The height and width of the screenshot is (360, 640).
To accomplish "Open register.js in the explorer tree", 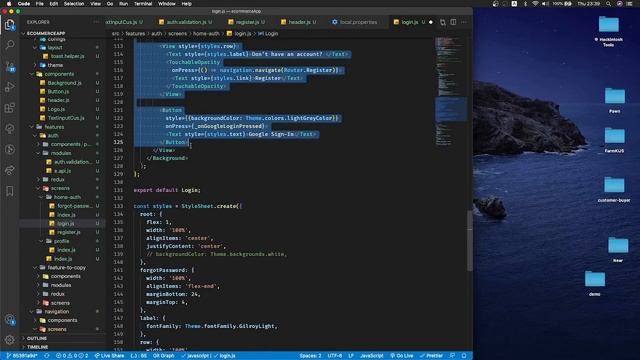I will click(69, 232).
